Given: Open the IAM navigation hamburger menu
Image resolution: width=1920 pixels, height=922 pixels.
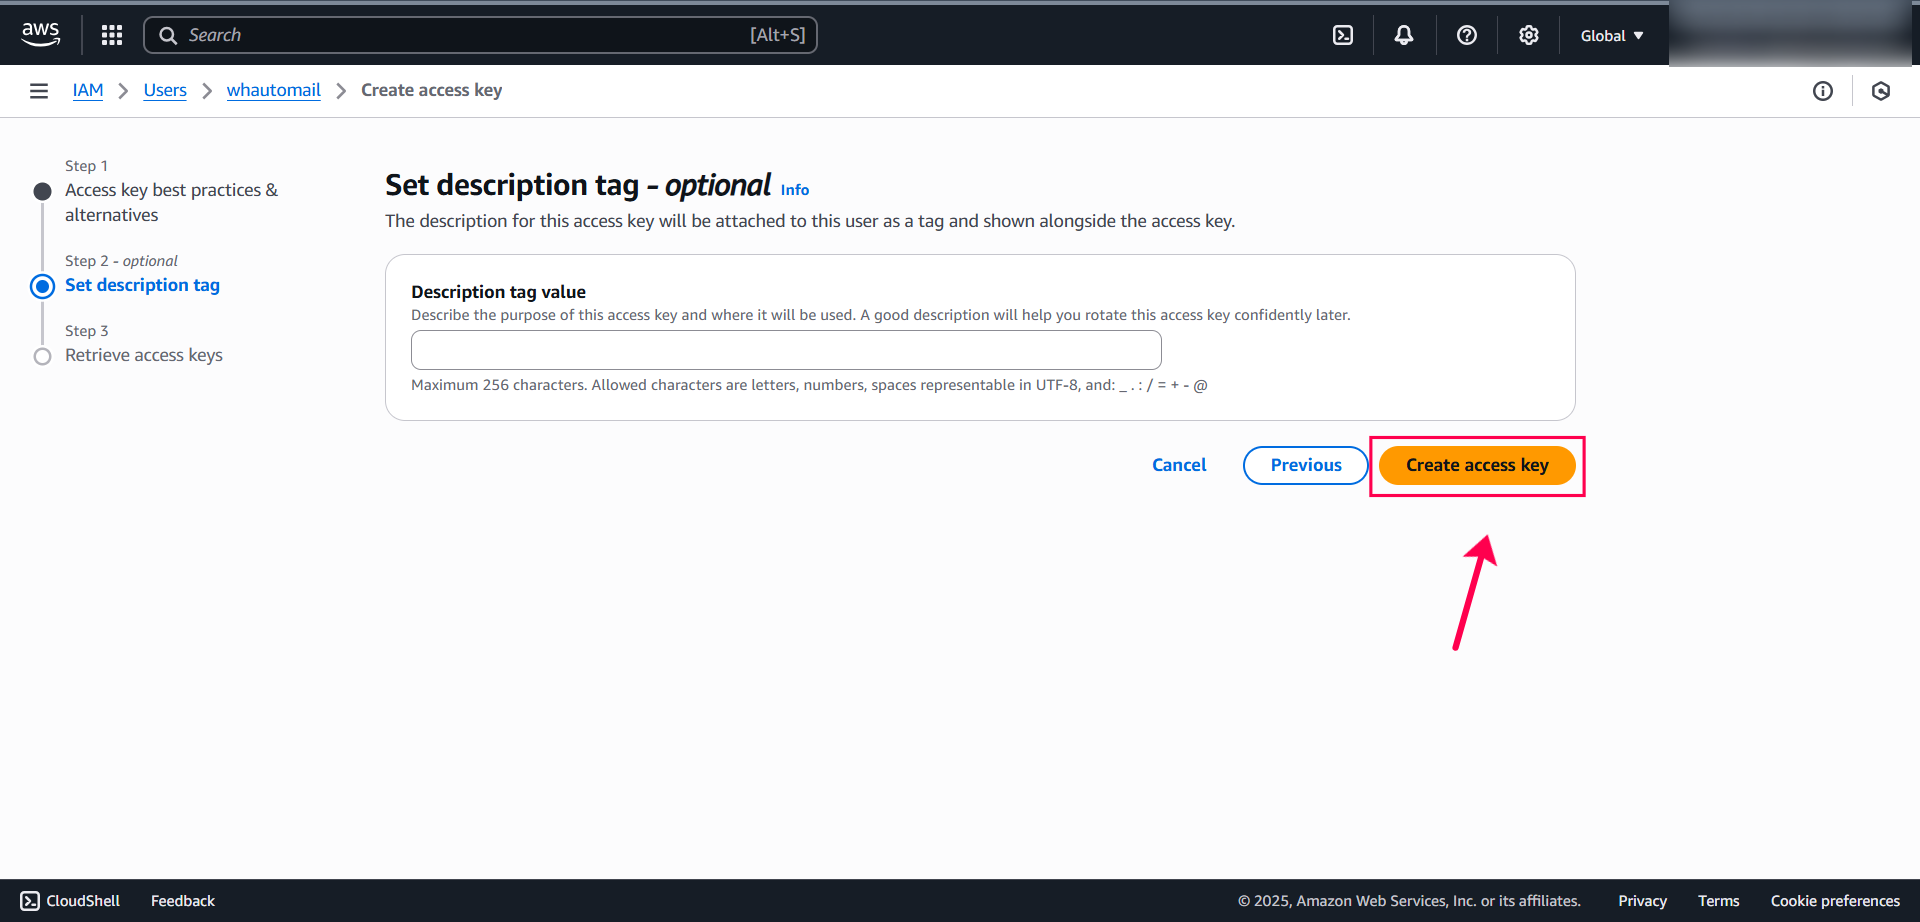Looking at the screenshot, I should pos(38,90).
